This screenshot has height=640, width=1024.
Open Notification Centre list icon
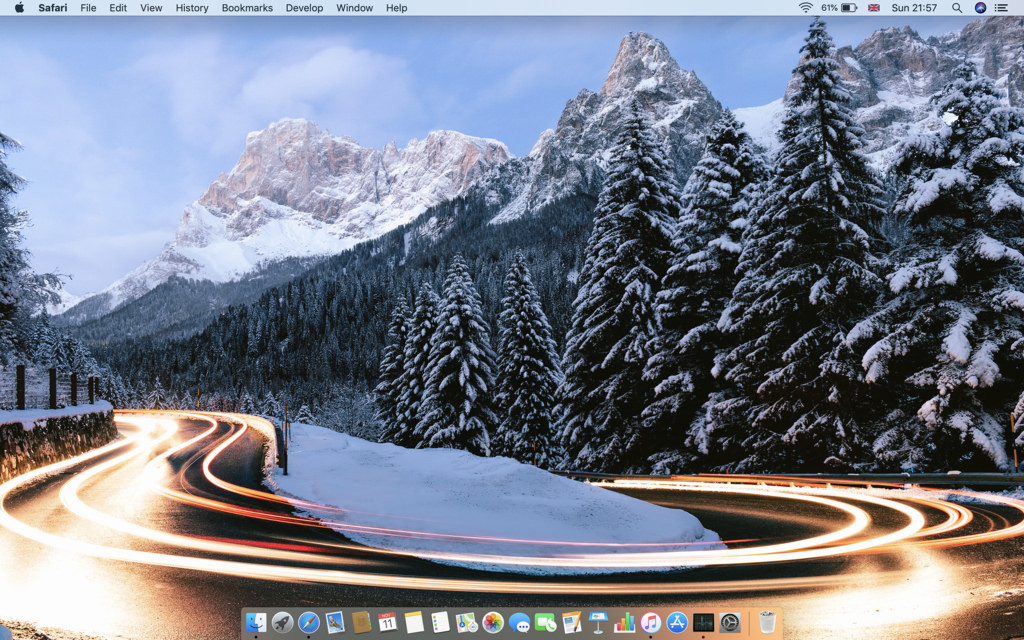click(1001, 8)
